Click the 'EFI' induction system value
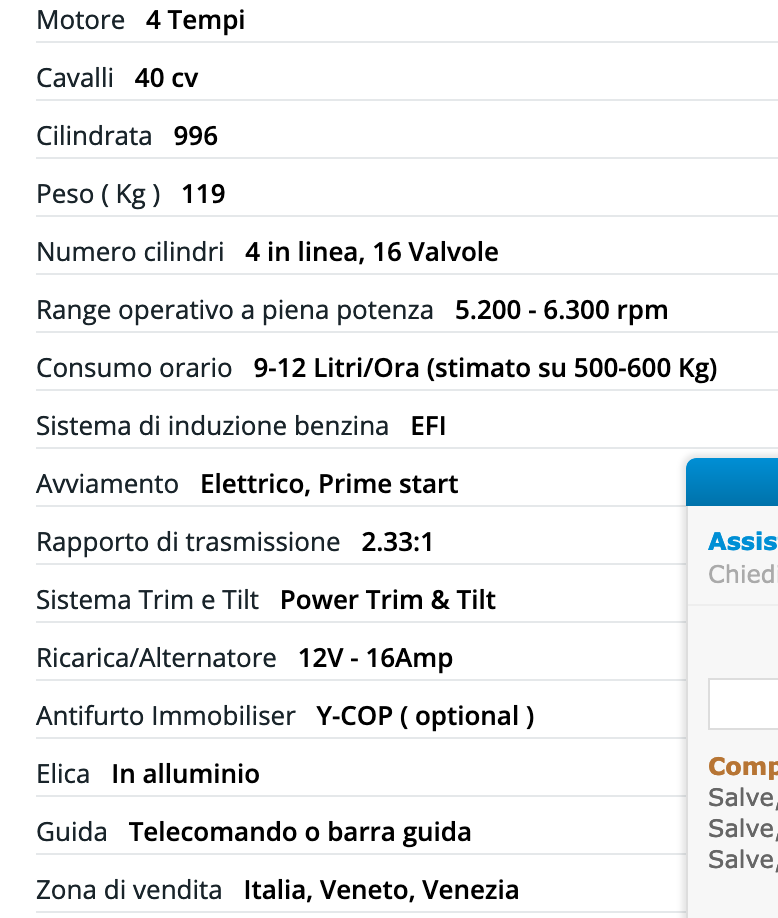This screenshot has width=778, height=918. 428,426
